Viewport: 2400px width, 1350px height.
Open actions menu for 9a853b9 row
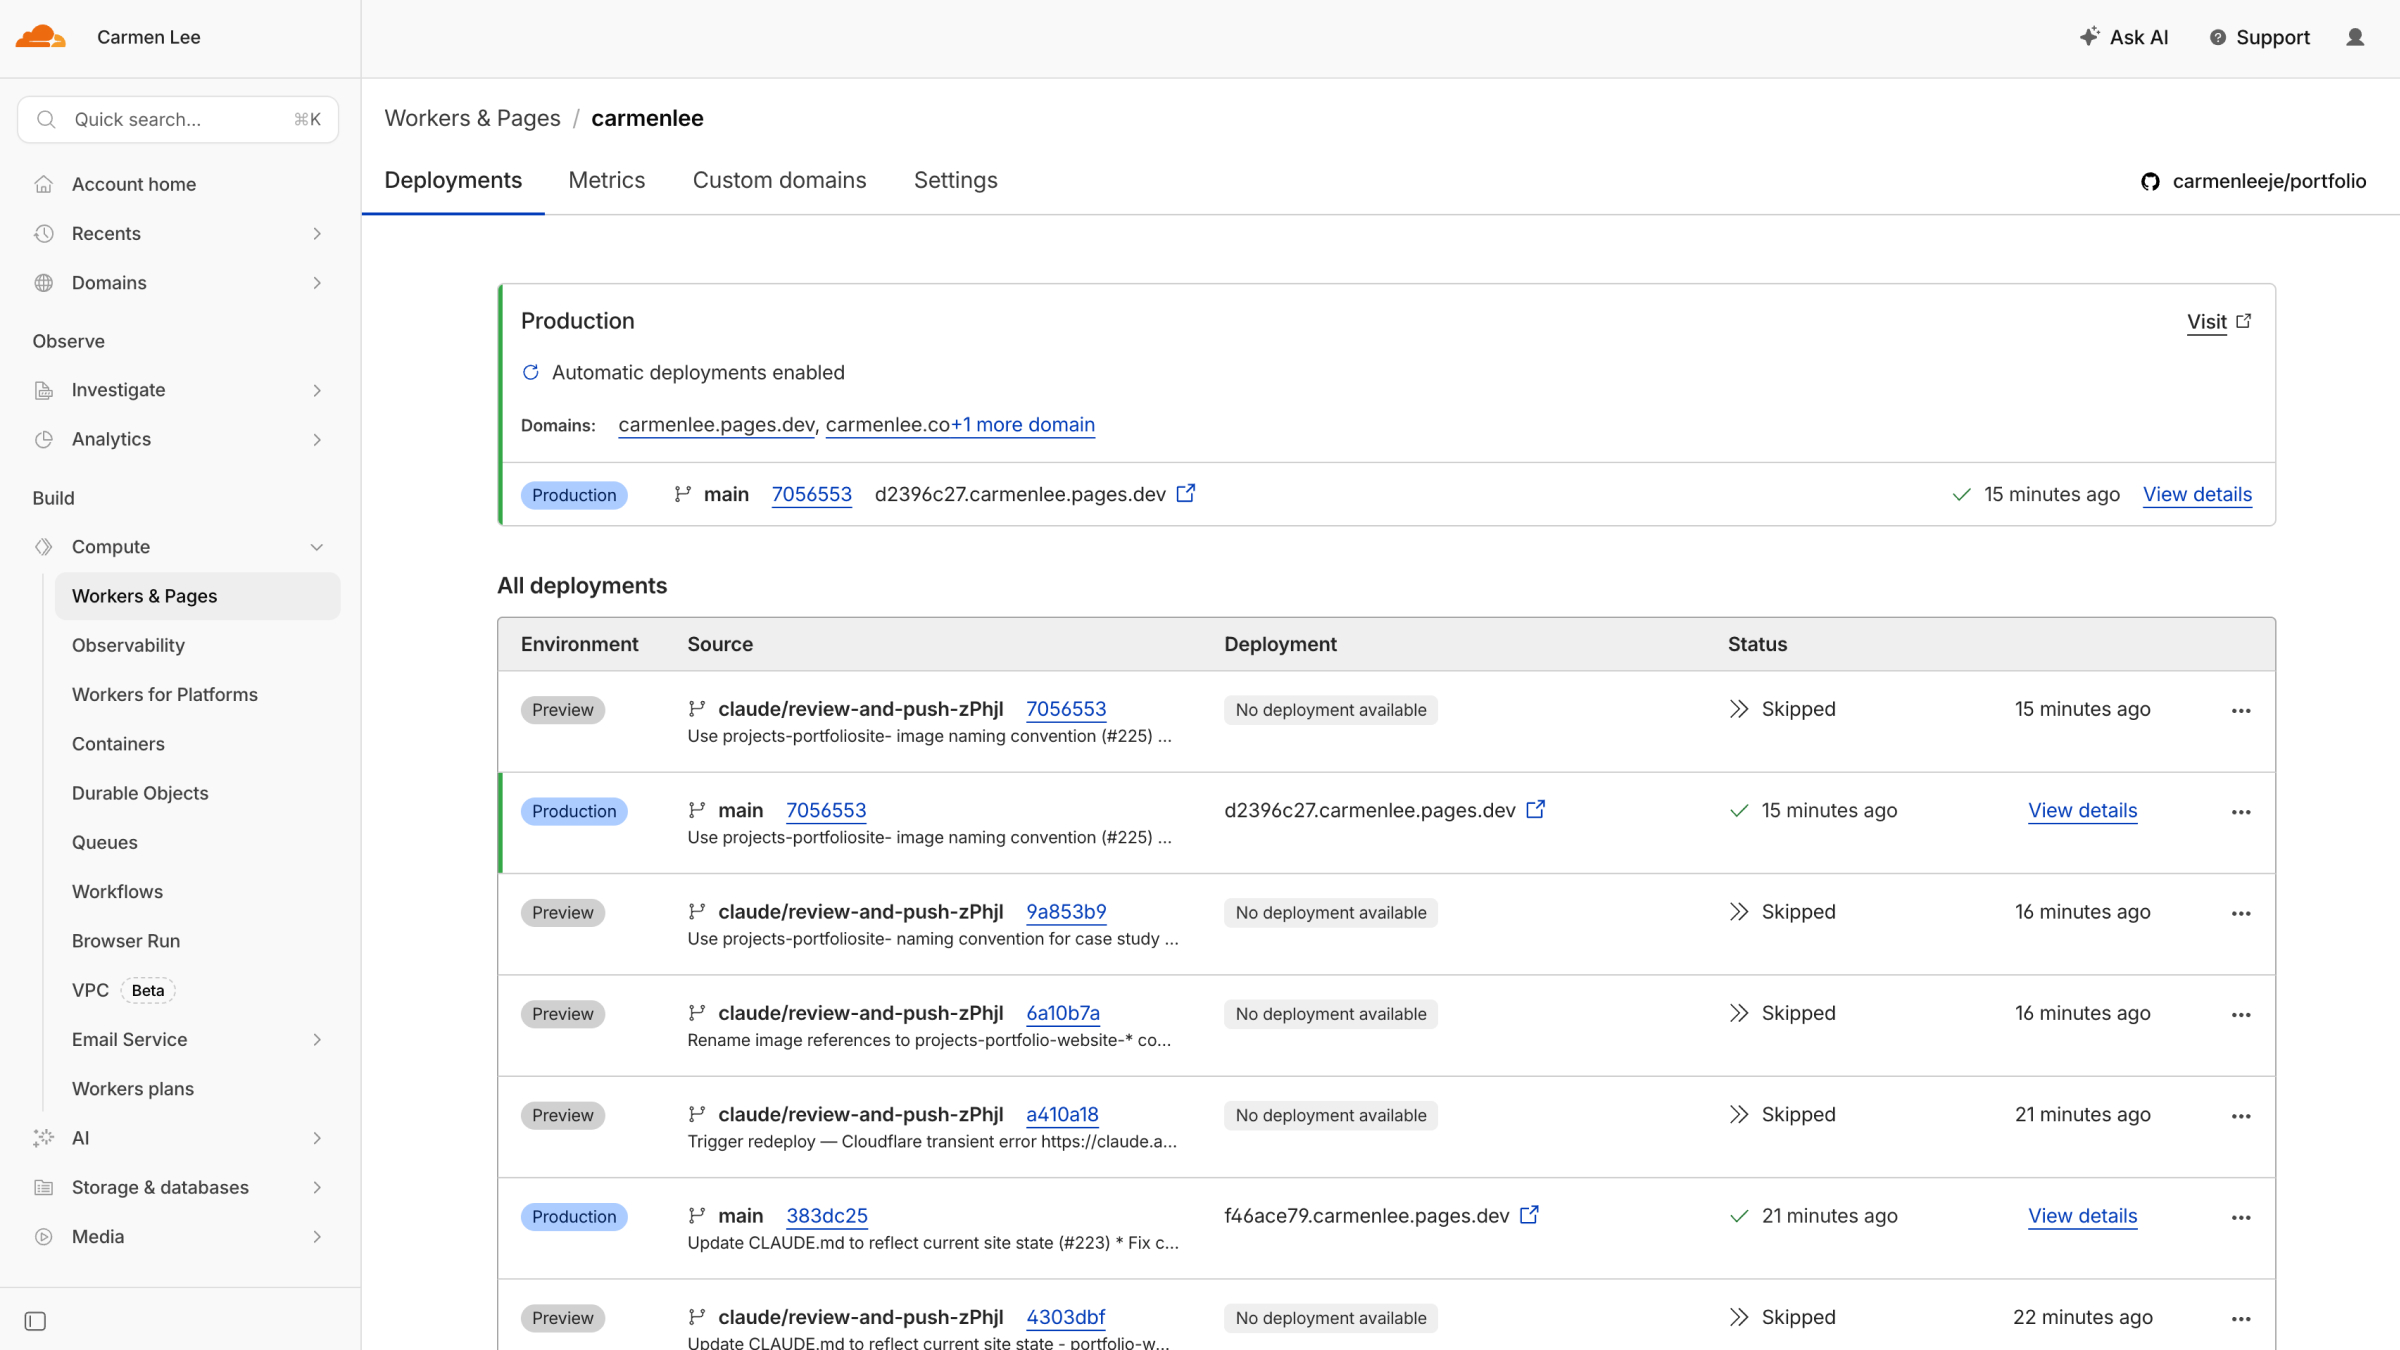[x=2241, y=913]
